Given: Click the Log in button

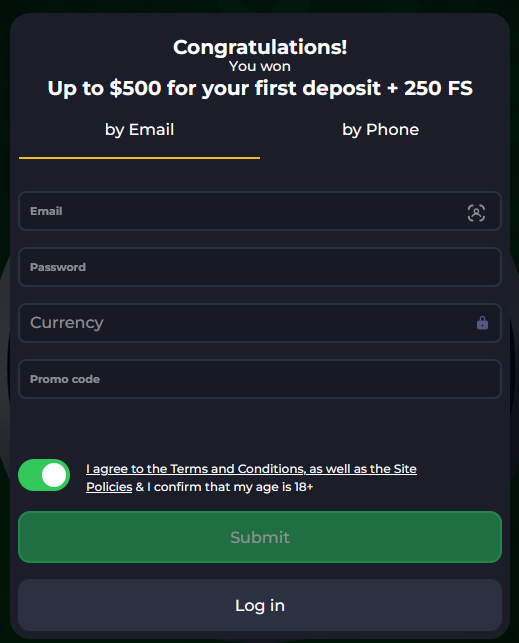Looking at the screenshot, I should point(260,605).
